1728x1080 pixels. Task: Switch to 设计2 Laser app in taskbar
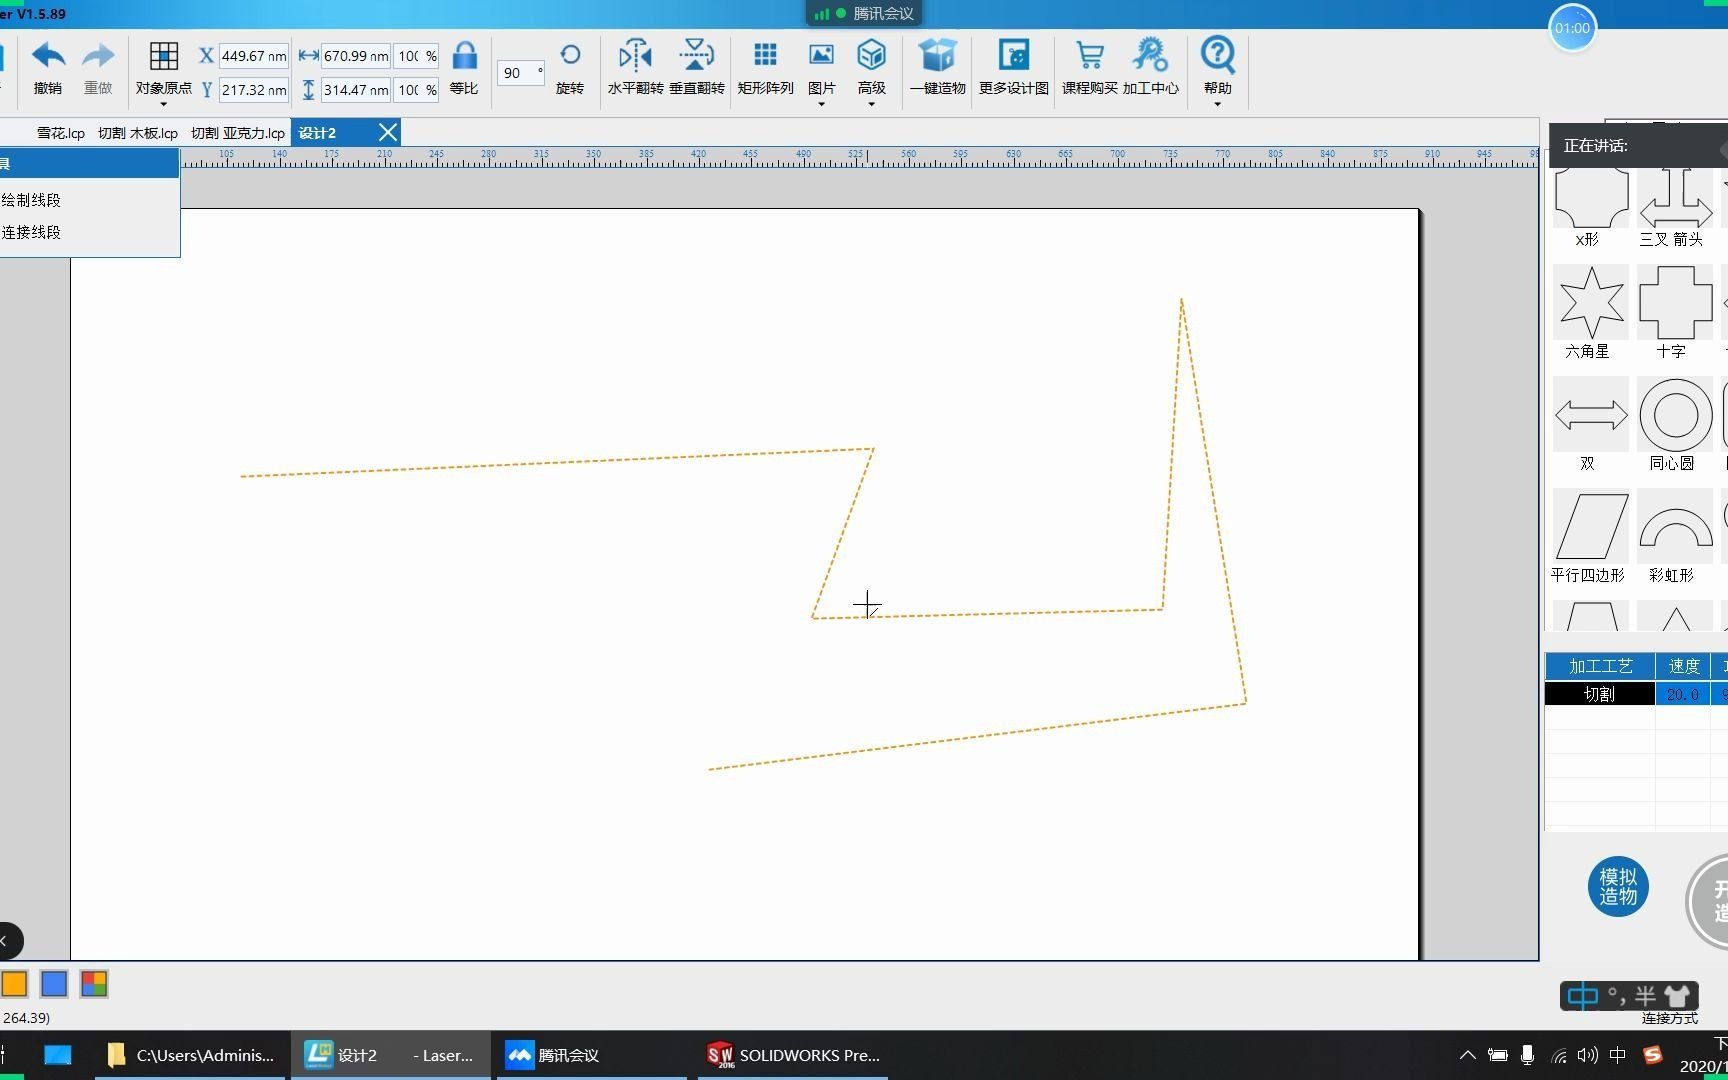coord(391,1055)
